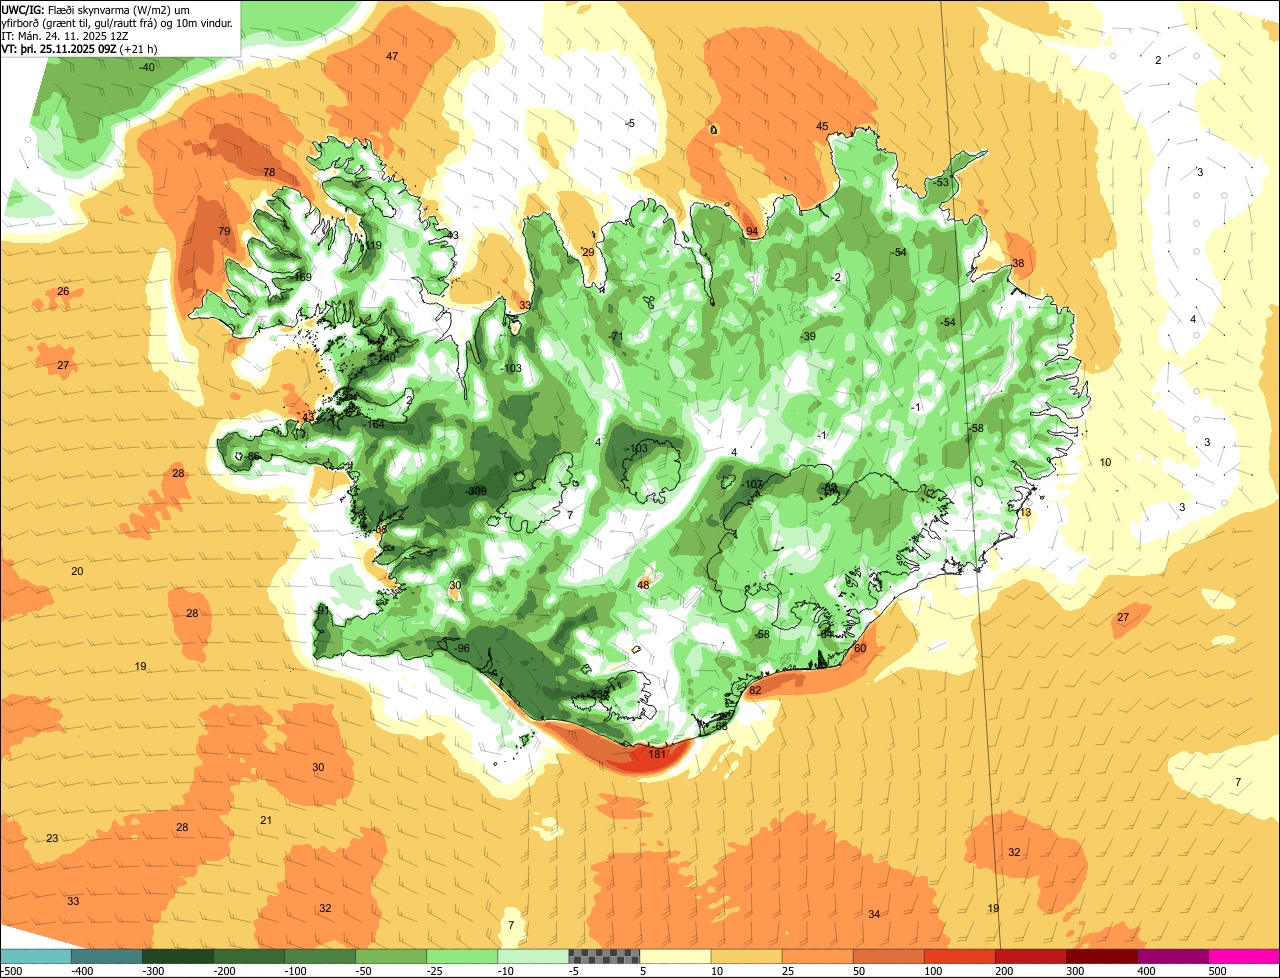Click the map value '-309' in west Iceland
The height and width of the screenshot is (978, 1280).
tap(477, 491)
